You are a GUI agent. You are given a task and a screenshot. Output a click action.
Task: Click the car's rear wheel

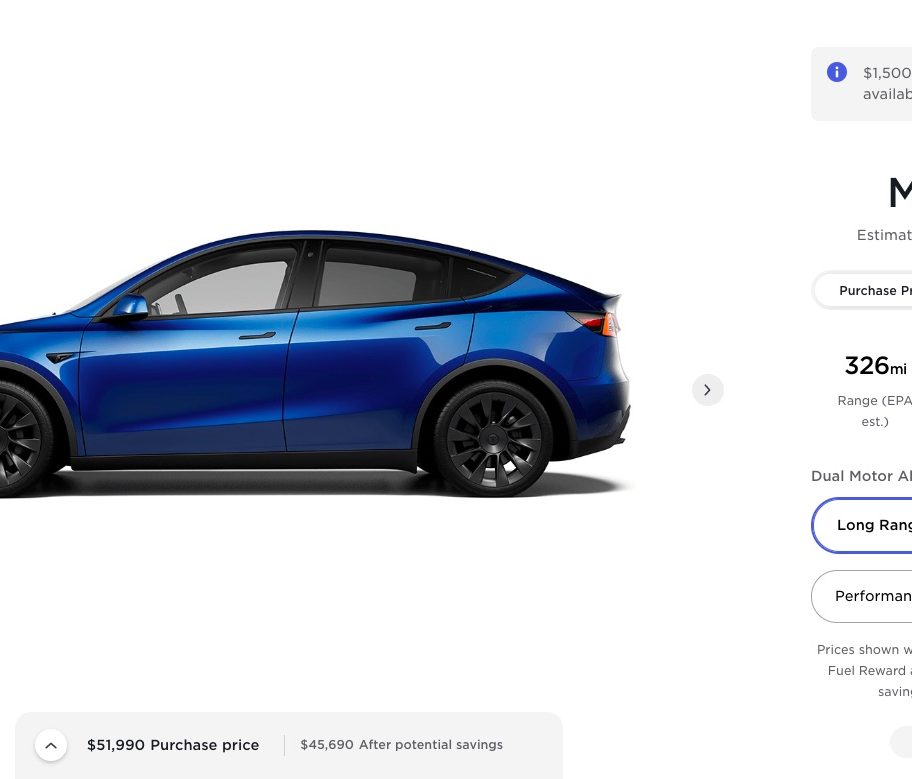coord(493,439)
